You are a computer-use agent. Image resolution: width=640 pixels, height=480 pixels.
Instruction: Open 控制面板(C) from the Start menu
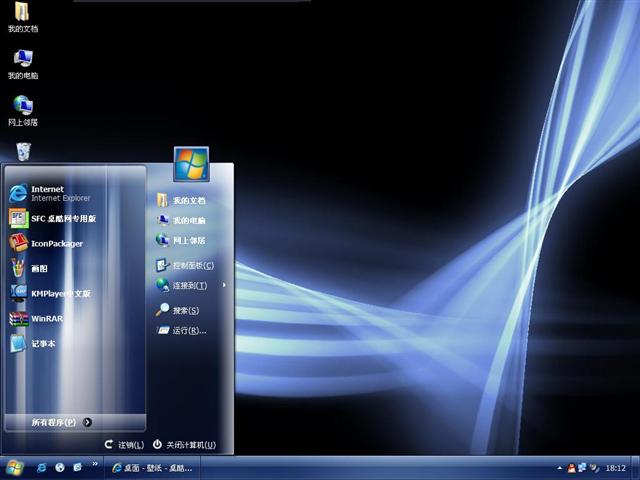tap(190, 265)
